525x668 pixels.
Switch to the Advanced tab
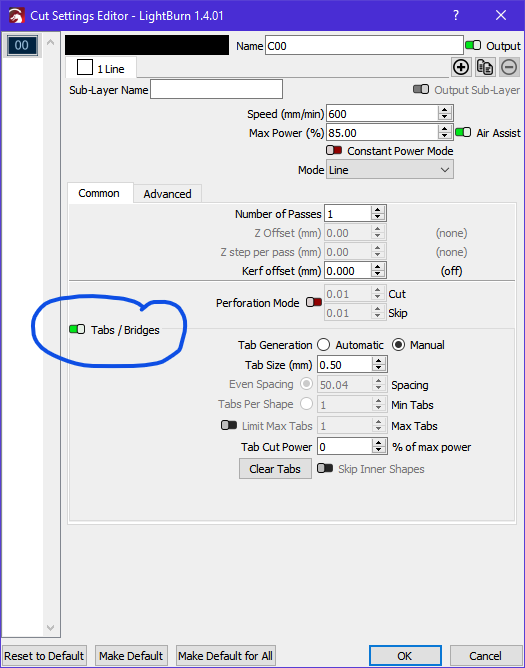[167, 194]
